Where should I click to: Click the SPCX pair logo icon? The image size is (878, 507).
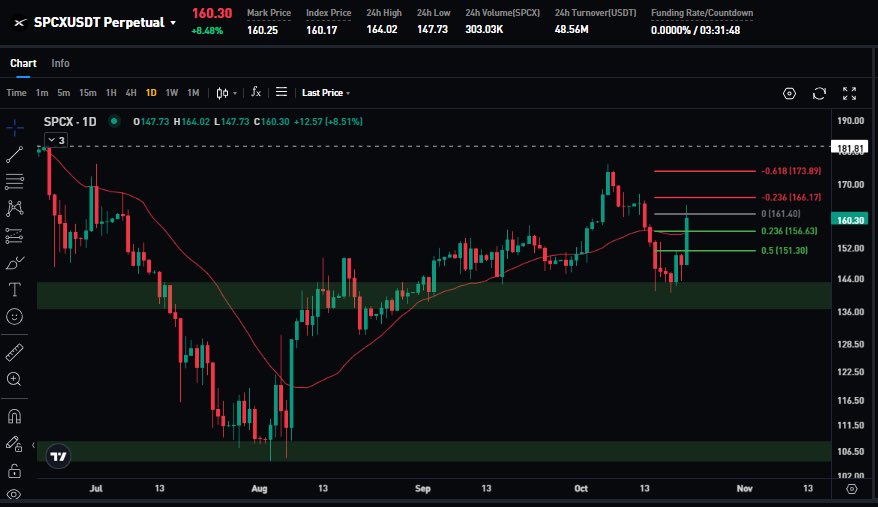[x=19, y=22]
